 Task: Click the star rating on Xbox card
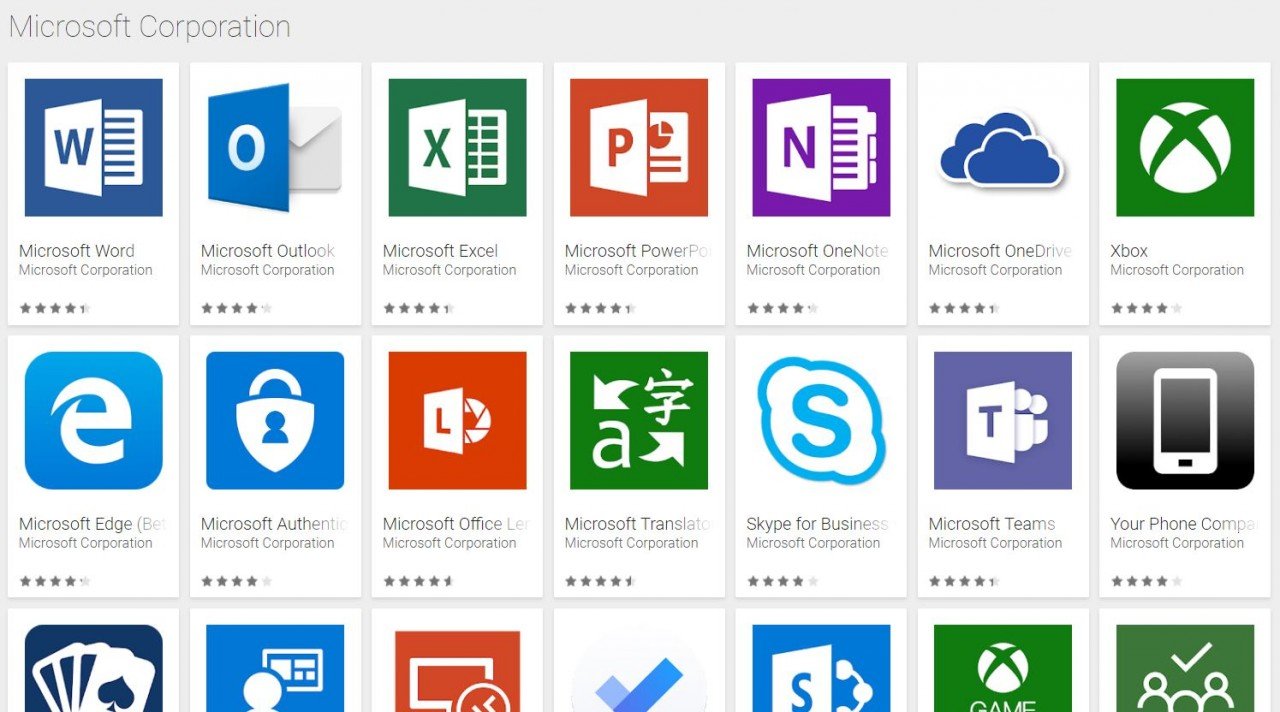[x=1147, y=308]
